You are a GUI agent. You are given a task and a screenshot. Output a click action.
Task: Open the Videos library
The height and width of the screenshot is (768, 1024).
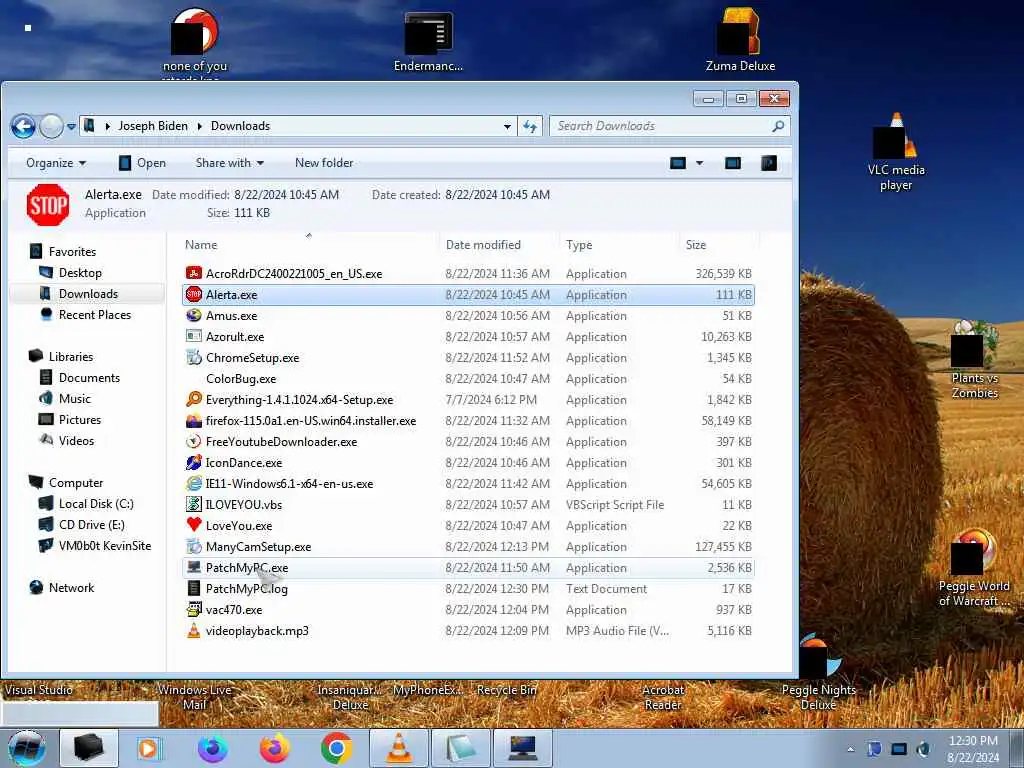(67, 441)
